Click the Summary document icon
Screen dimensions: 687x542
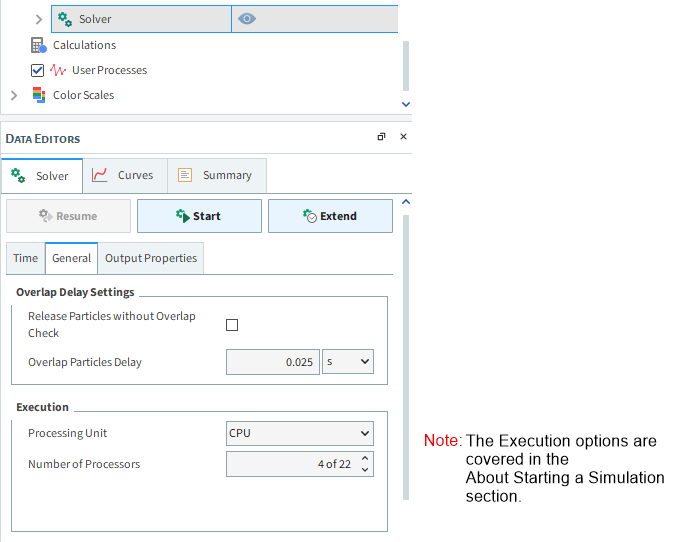click(185, 175)
